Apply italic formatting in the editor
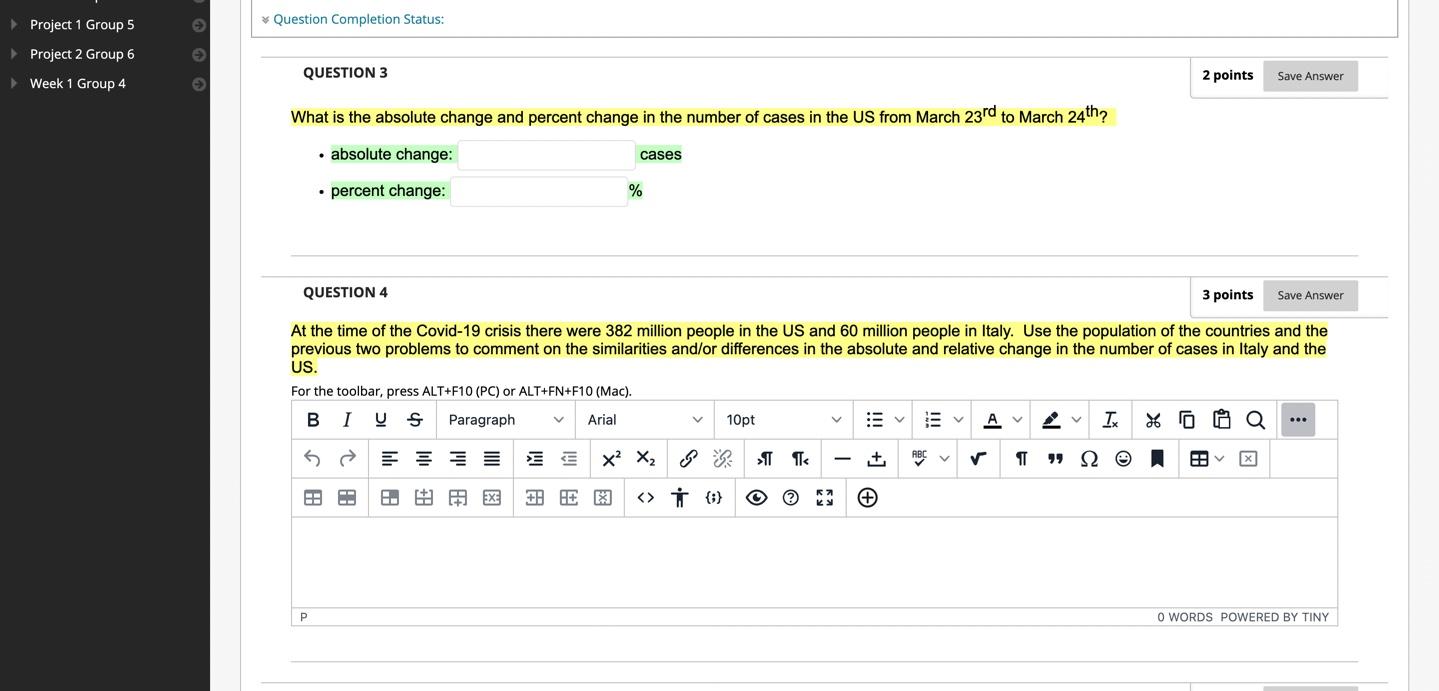 (x=347, y=420)
